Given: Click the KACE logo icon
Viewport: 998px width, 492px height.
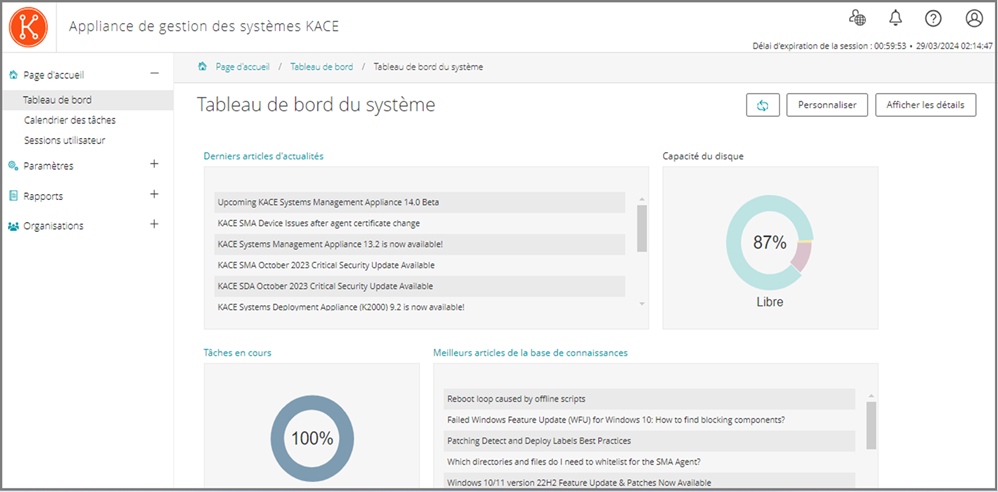Looking at the screenshot, I should click(29, 26).
